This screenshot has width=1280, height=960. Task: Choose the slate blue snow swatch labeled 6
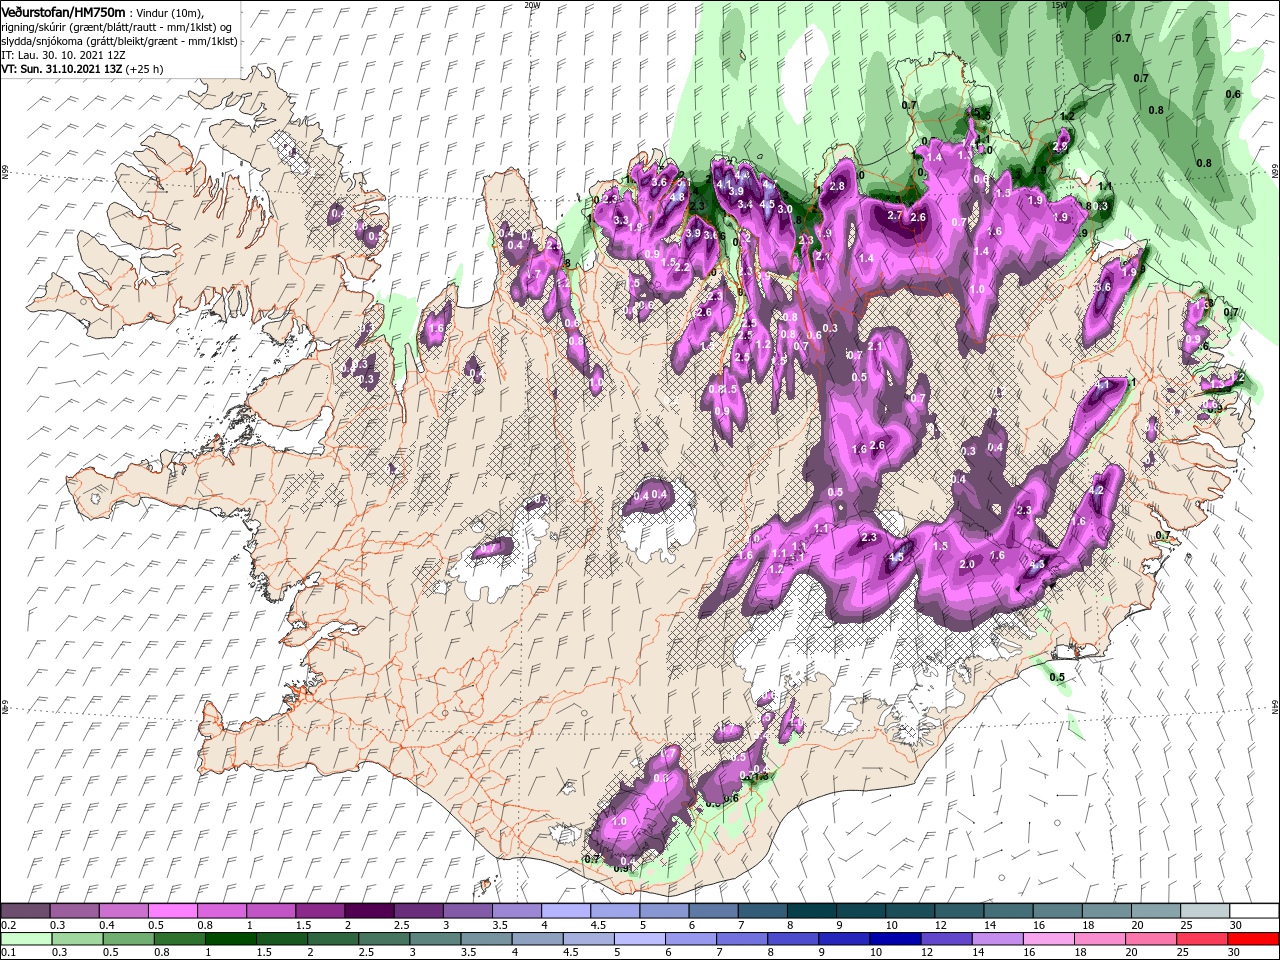[714, 911]
